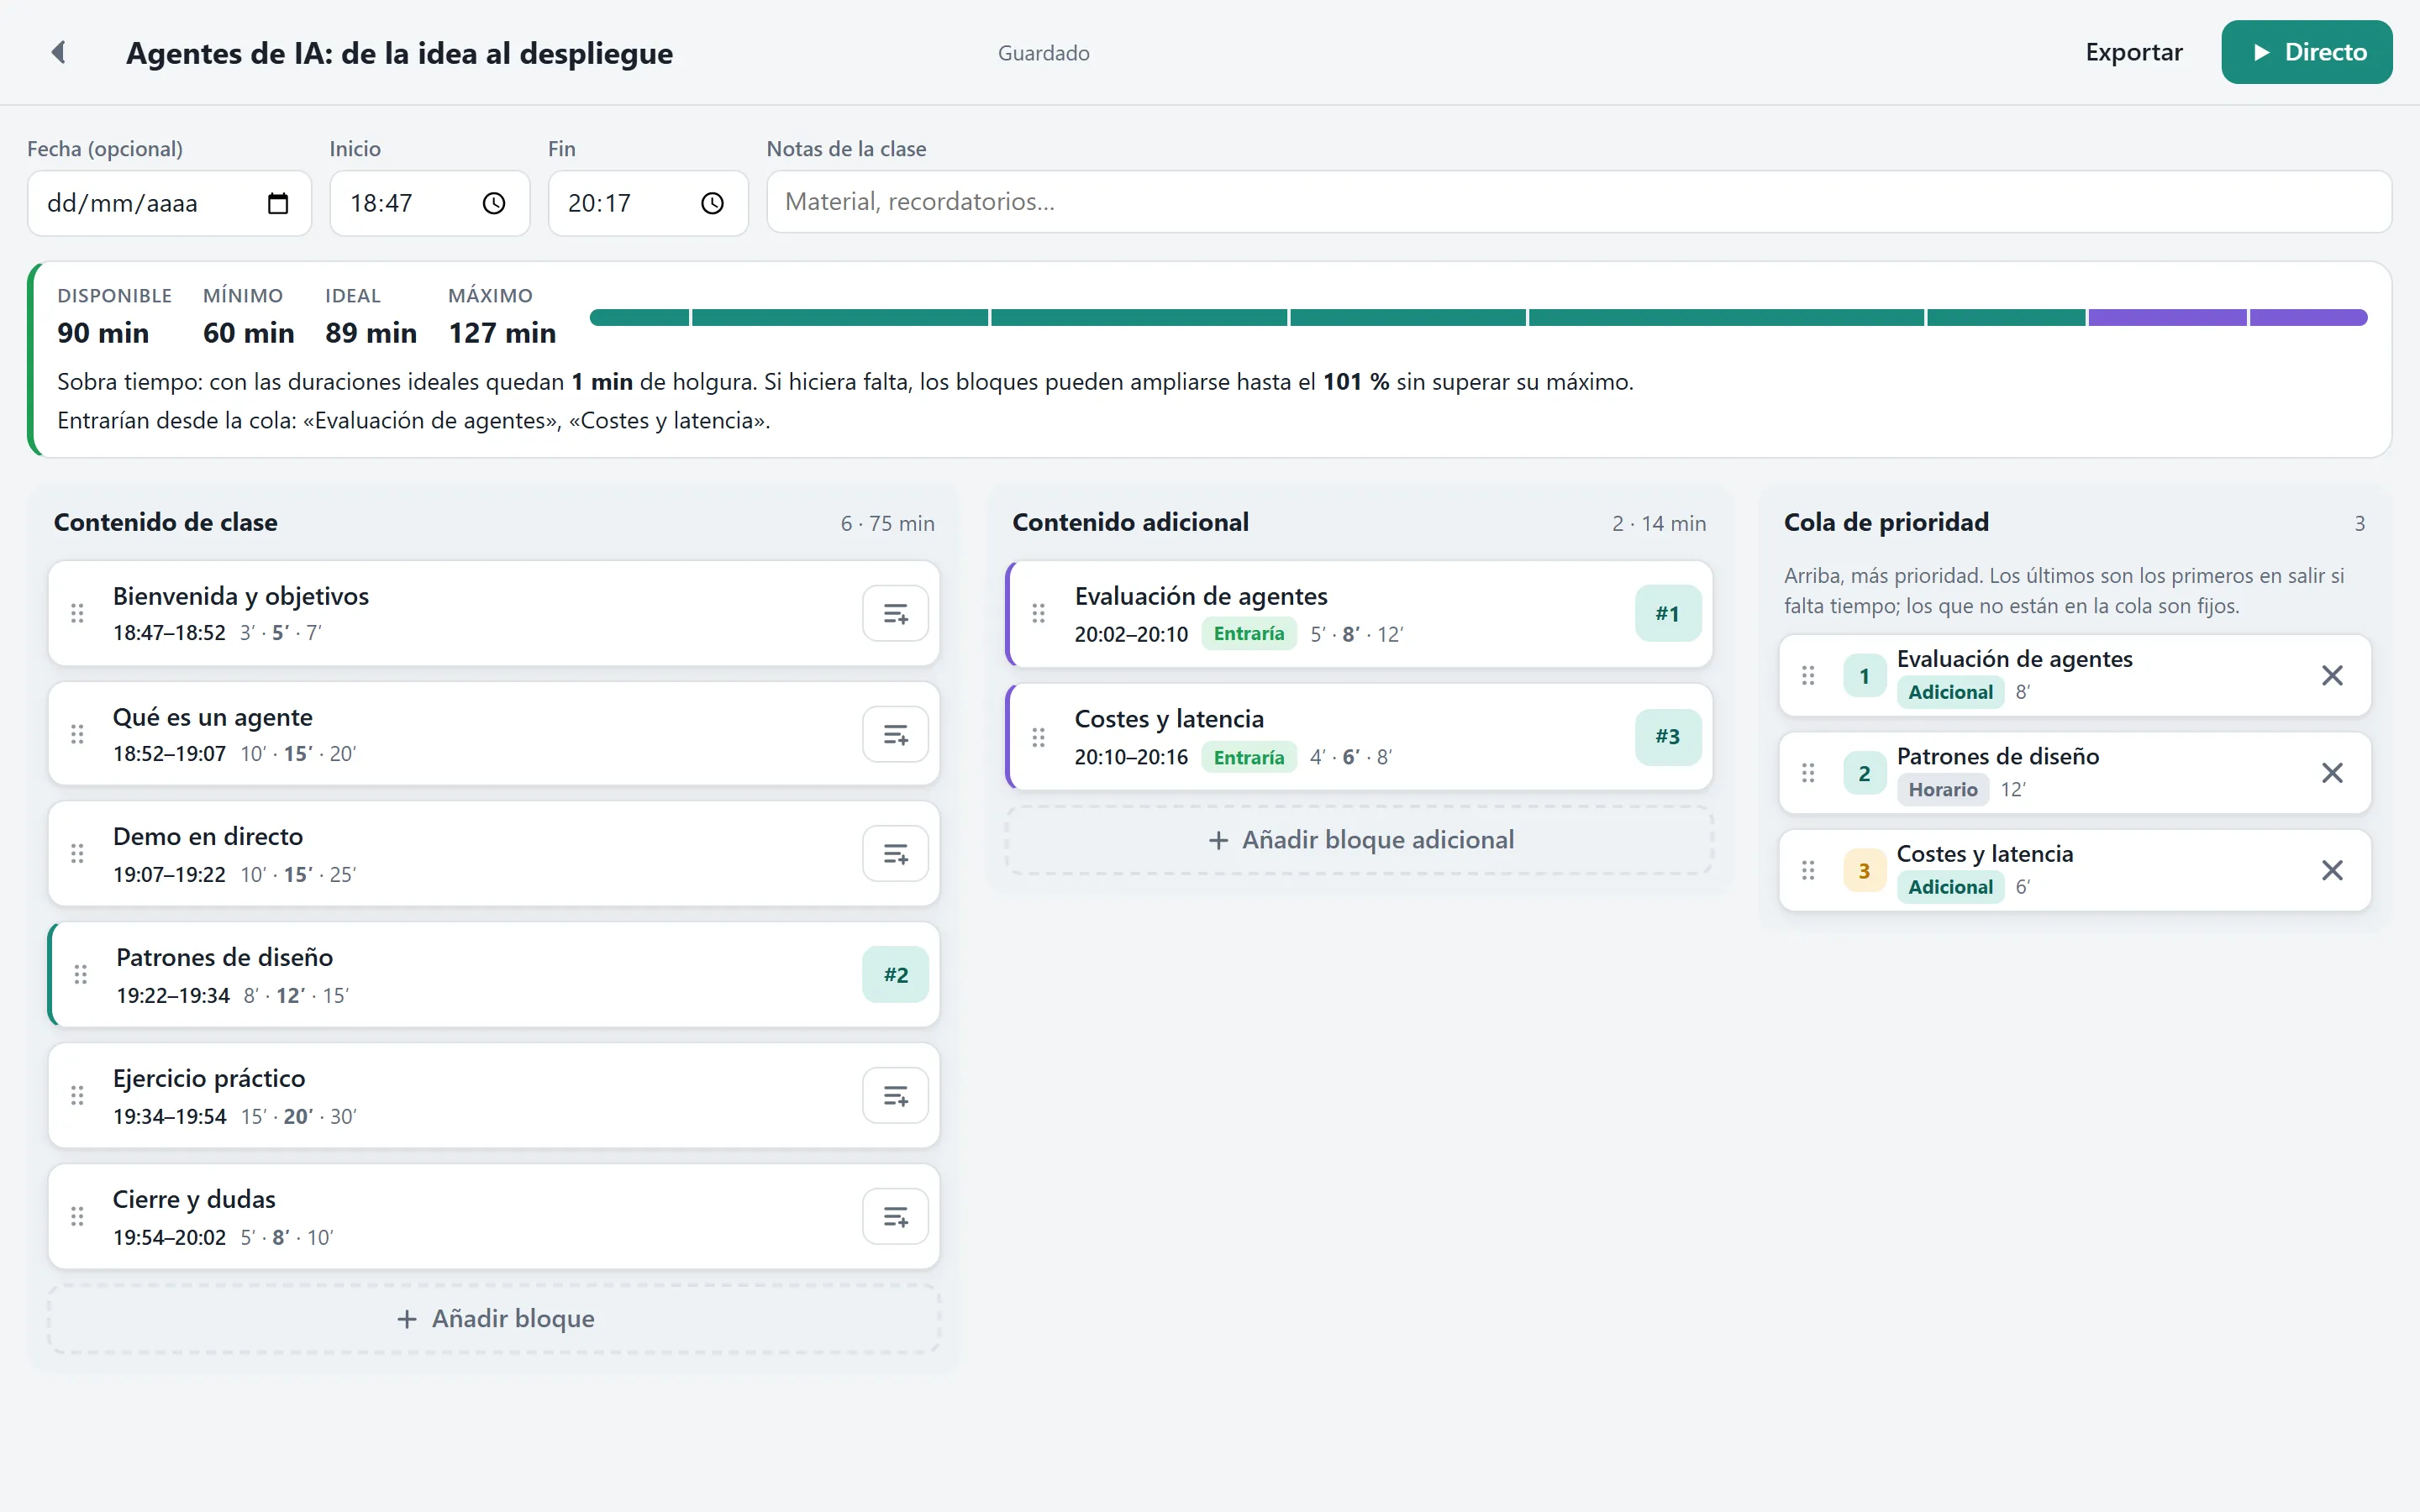Add Bienvenida y objetivos to the priority queue
Viewport: 2420px width, 1512px height.
point(895,613)
